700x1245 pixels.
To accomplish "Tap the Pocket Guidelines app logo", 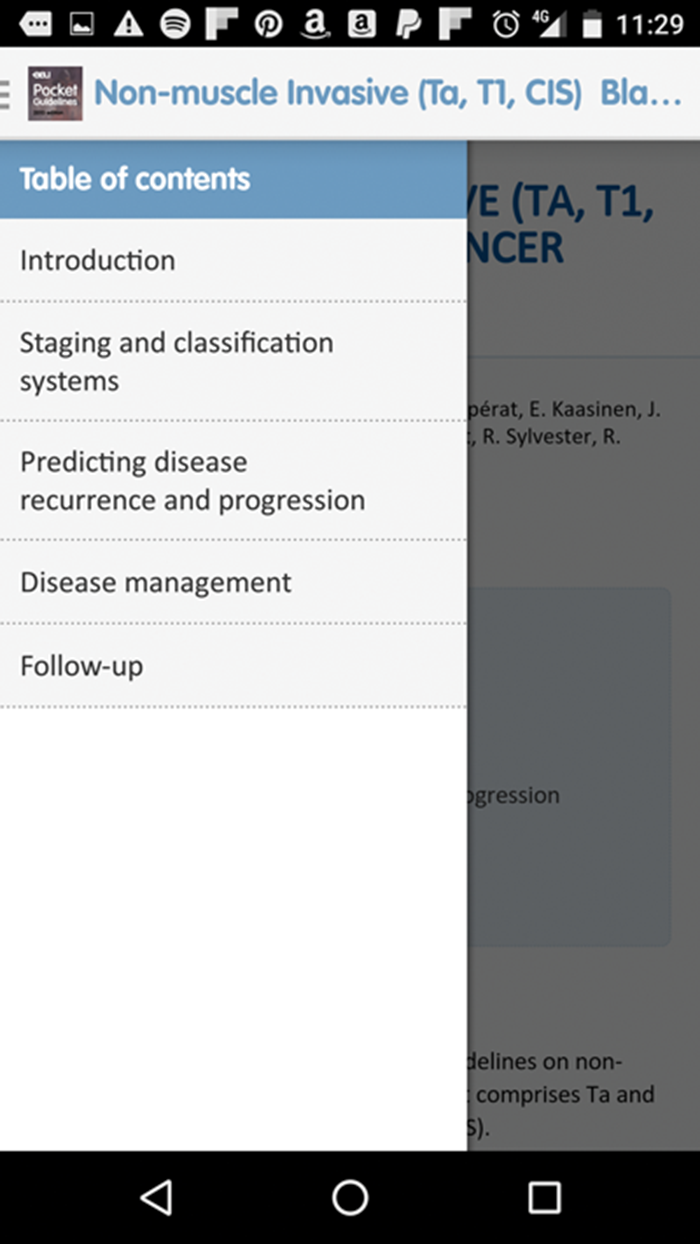I will pyautogui.click(x=55, y=93).
